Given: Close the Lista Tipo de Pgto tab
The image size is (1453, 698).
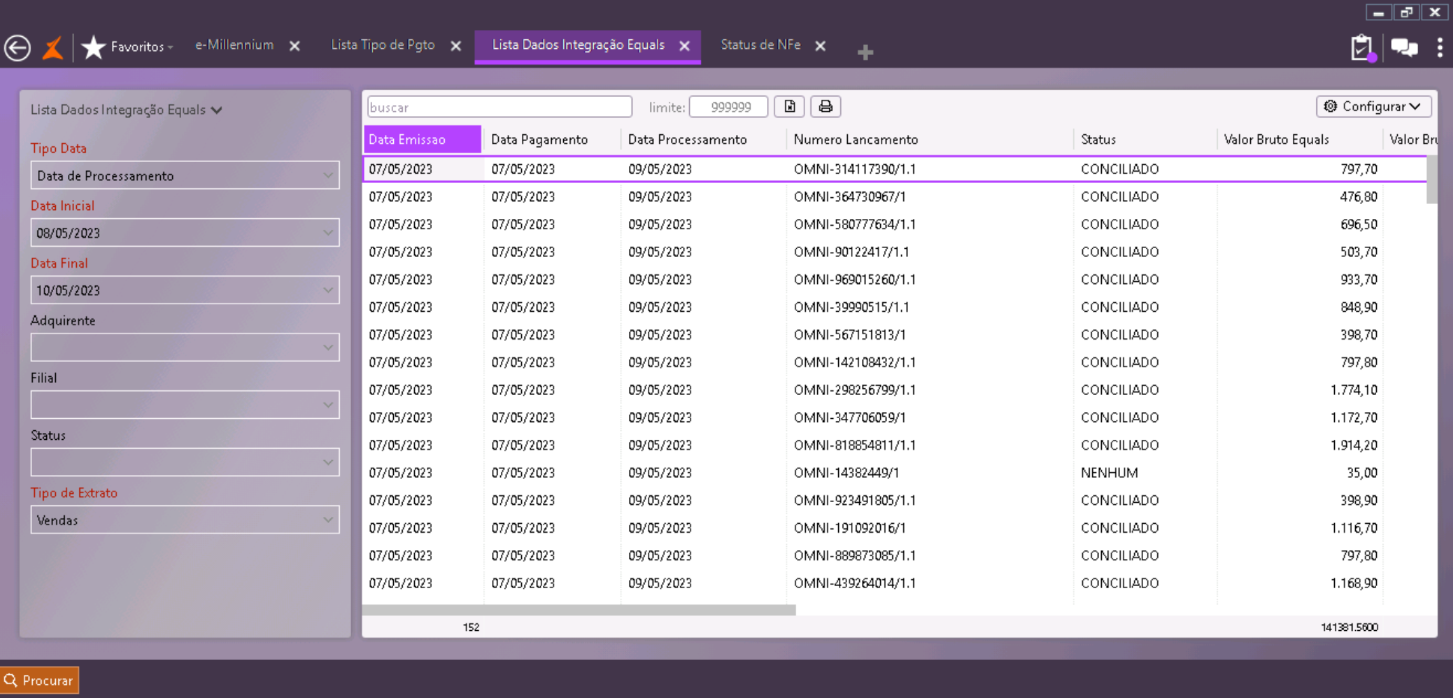Looking at the screenshot, I should [456, 46].
